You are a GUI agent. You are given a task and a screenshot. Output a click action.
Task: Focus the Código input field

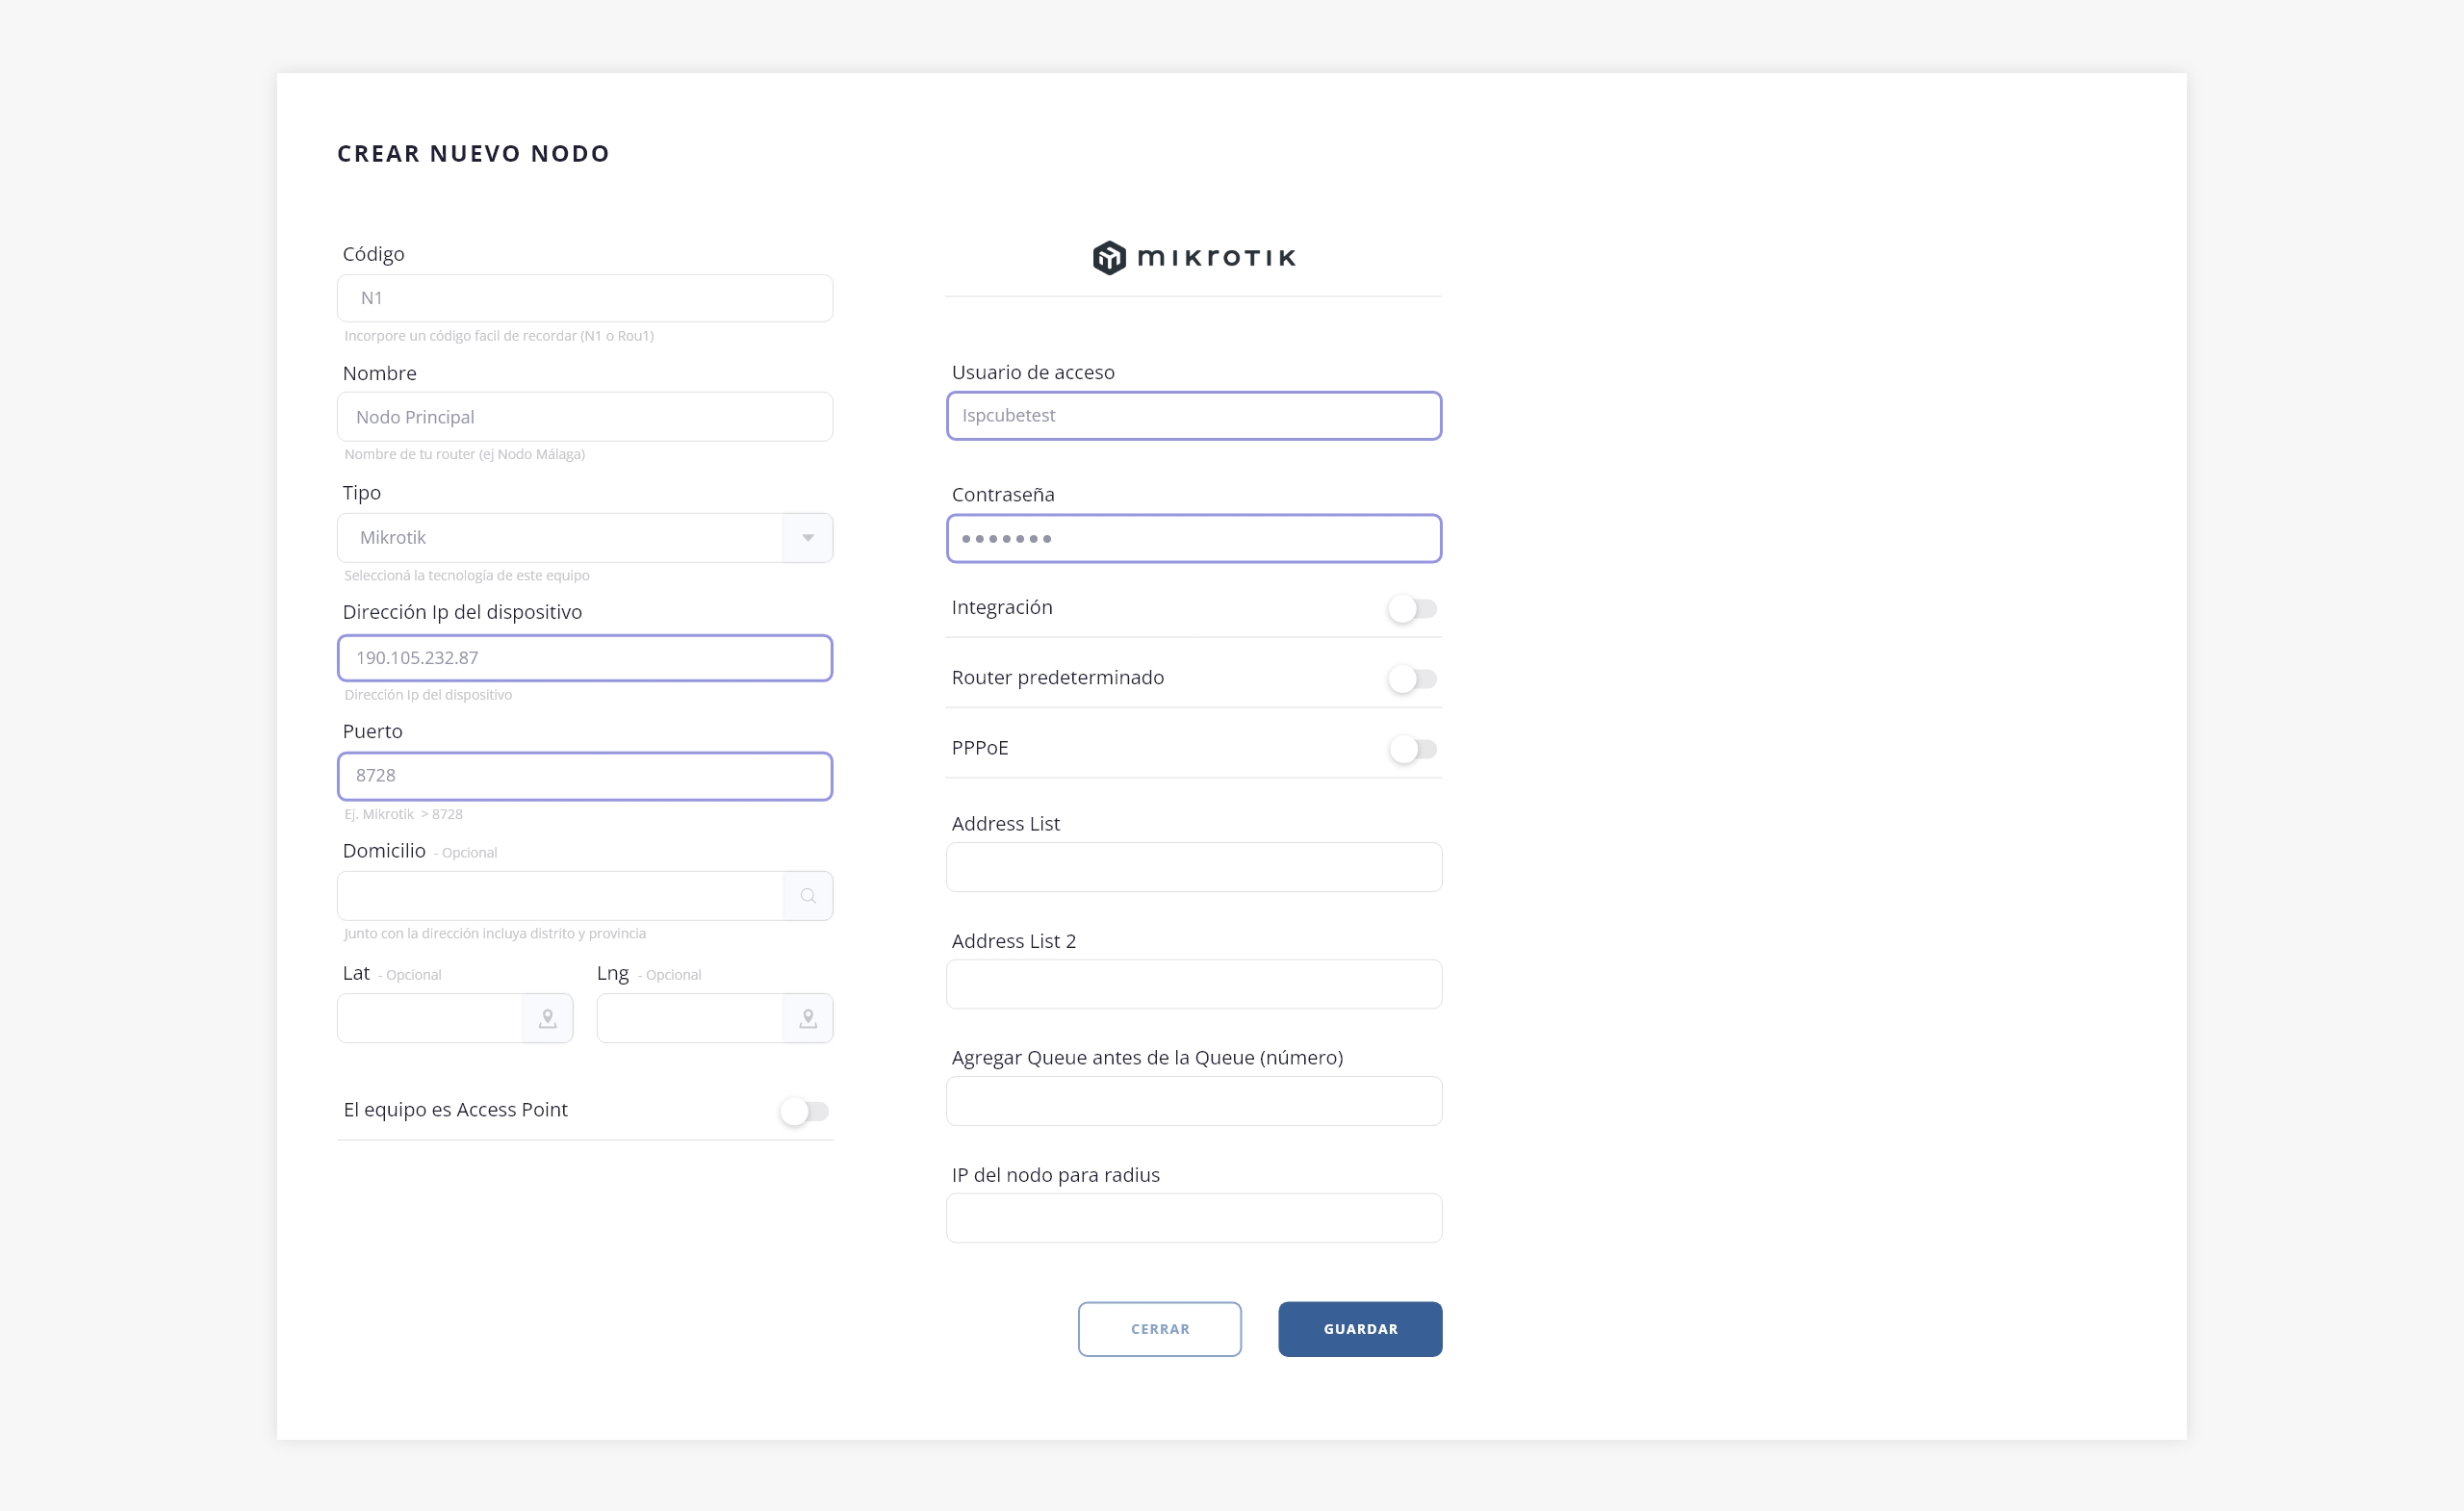pos(584,298)
